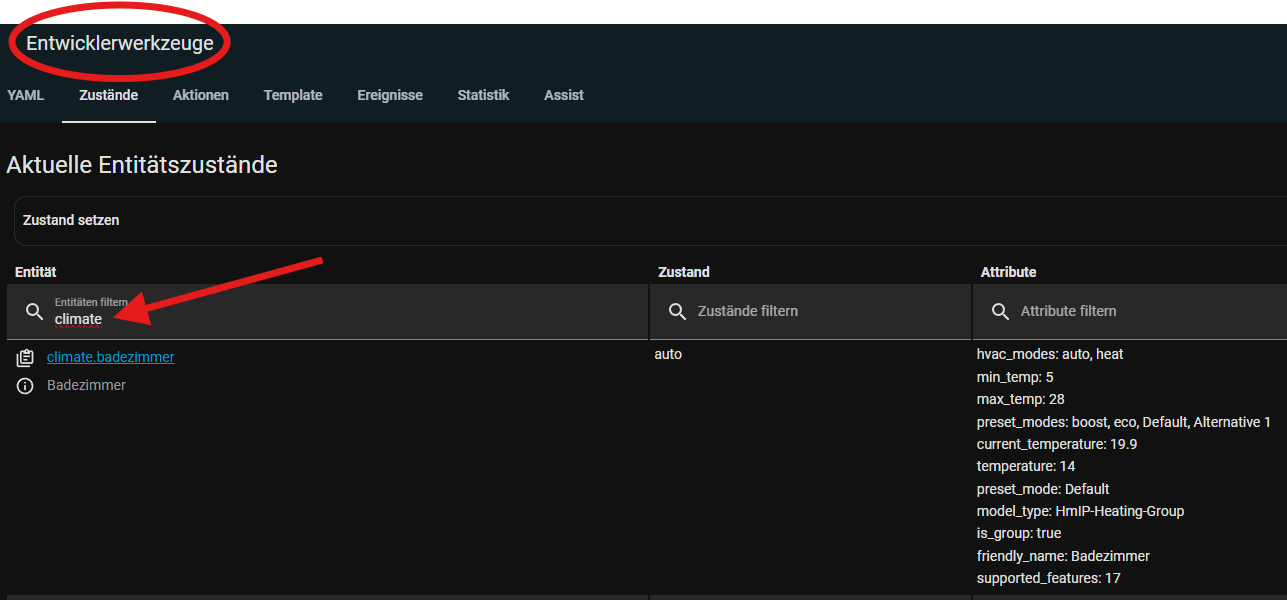Click into the Zustände filtern field
The width and height of the screenshot is (1287, 600).
pyautogui.click(x=820, y=312)
